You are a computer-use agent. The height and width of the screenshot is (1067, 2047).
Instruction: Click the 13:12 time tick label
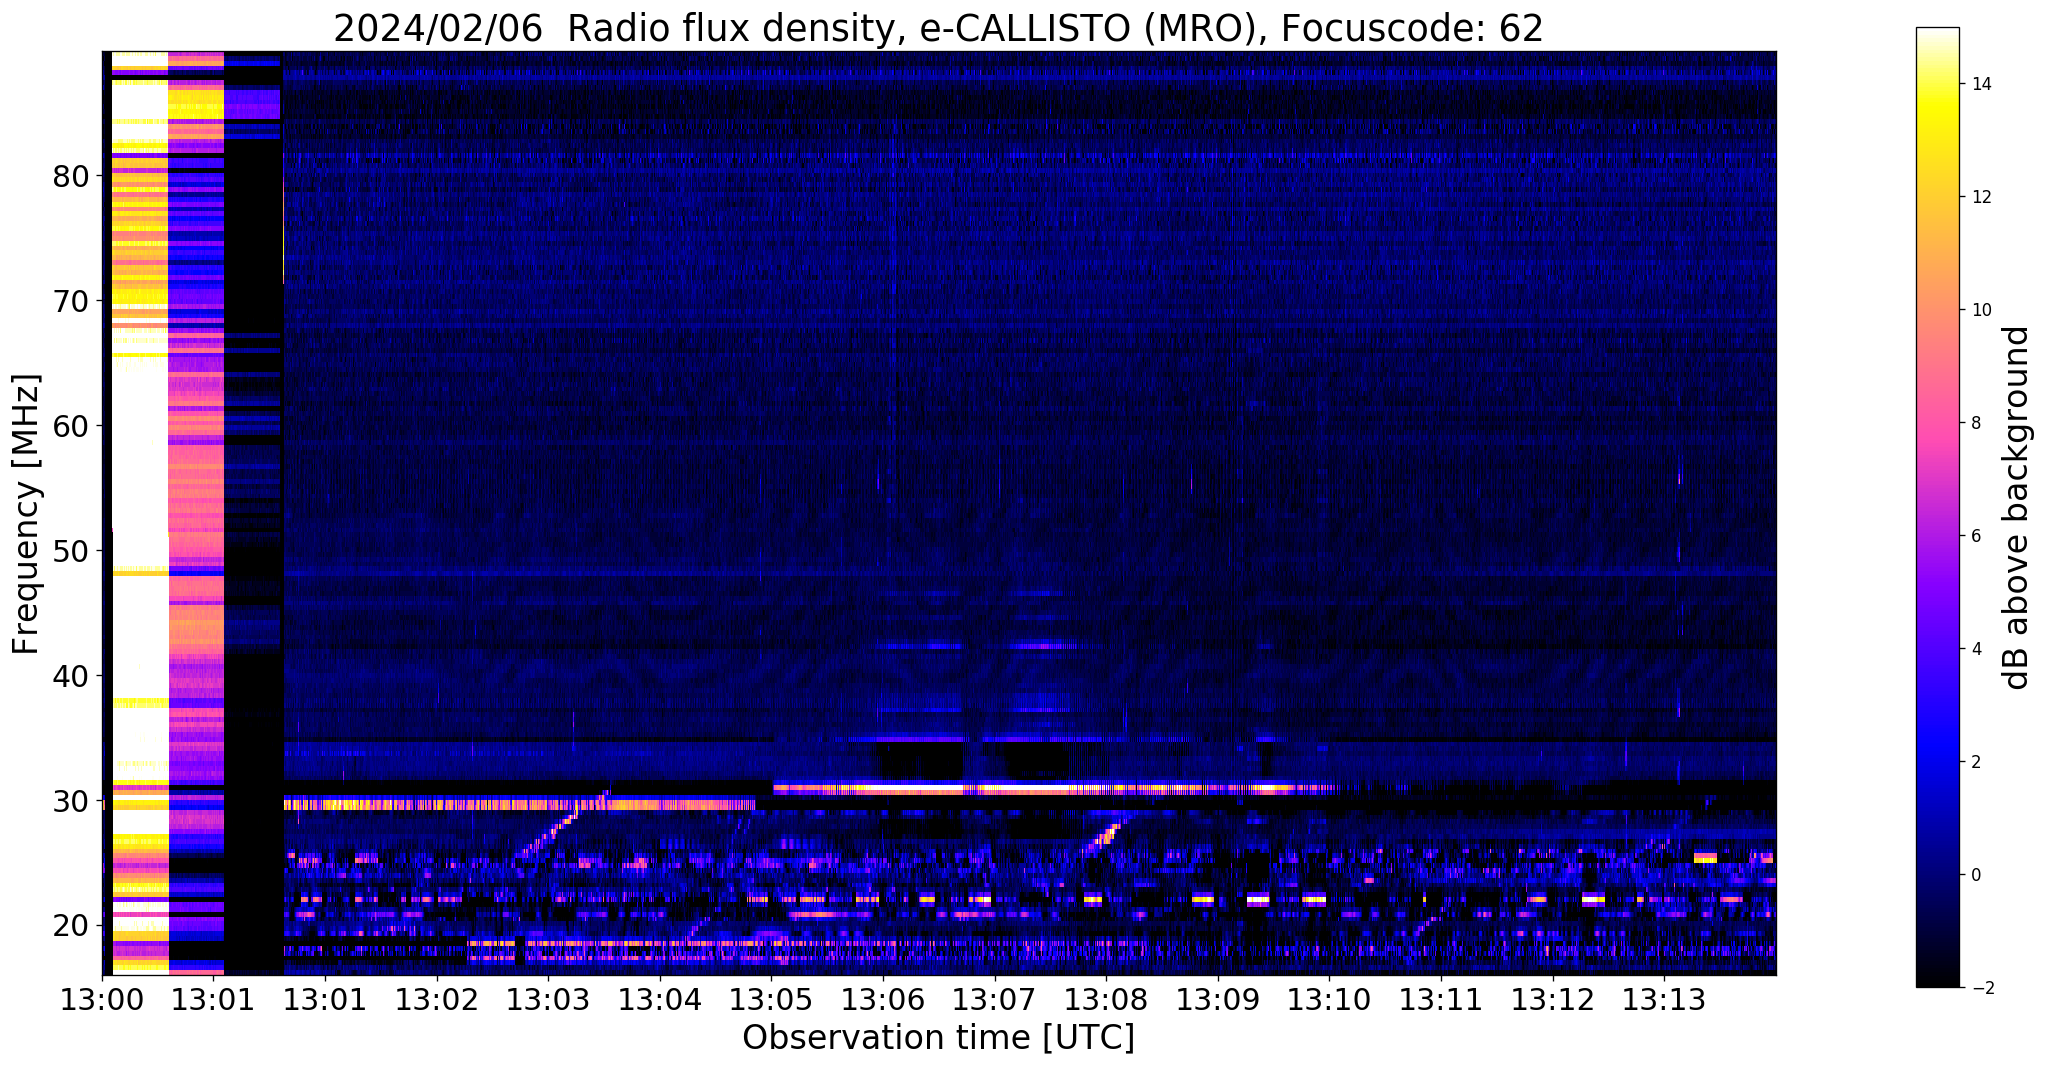1553,1000
